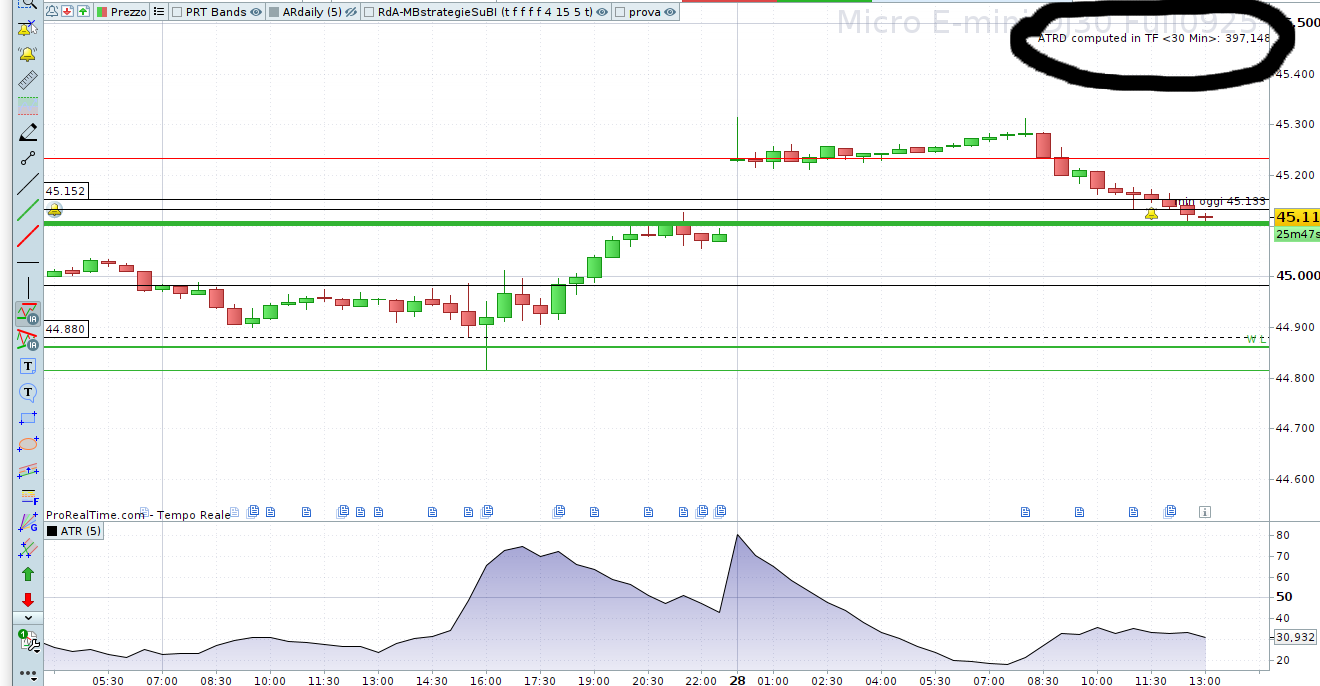The image size is (1320, 686).
Task: Toggle PRT Bands visibility eye
Action: point(256,13)
